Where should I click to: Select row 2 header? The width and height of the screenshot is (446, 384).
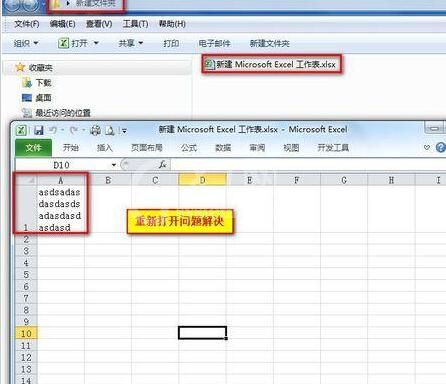point(26,239)
